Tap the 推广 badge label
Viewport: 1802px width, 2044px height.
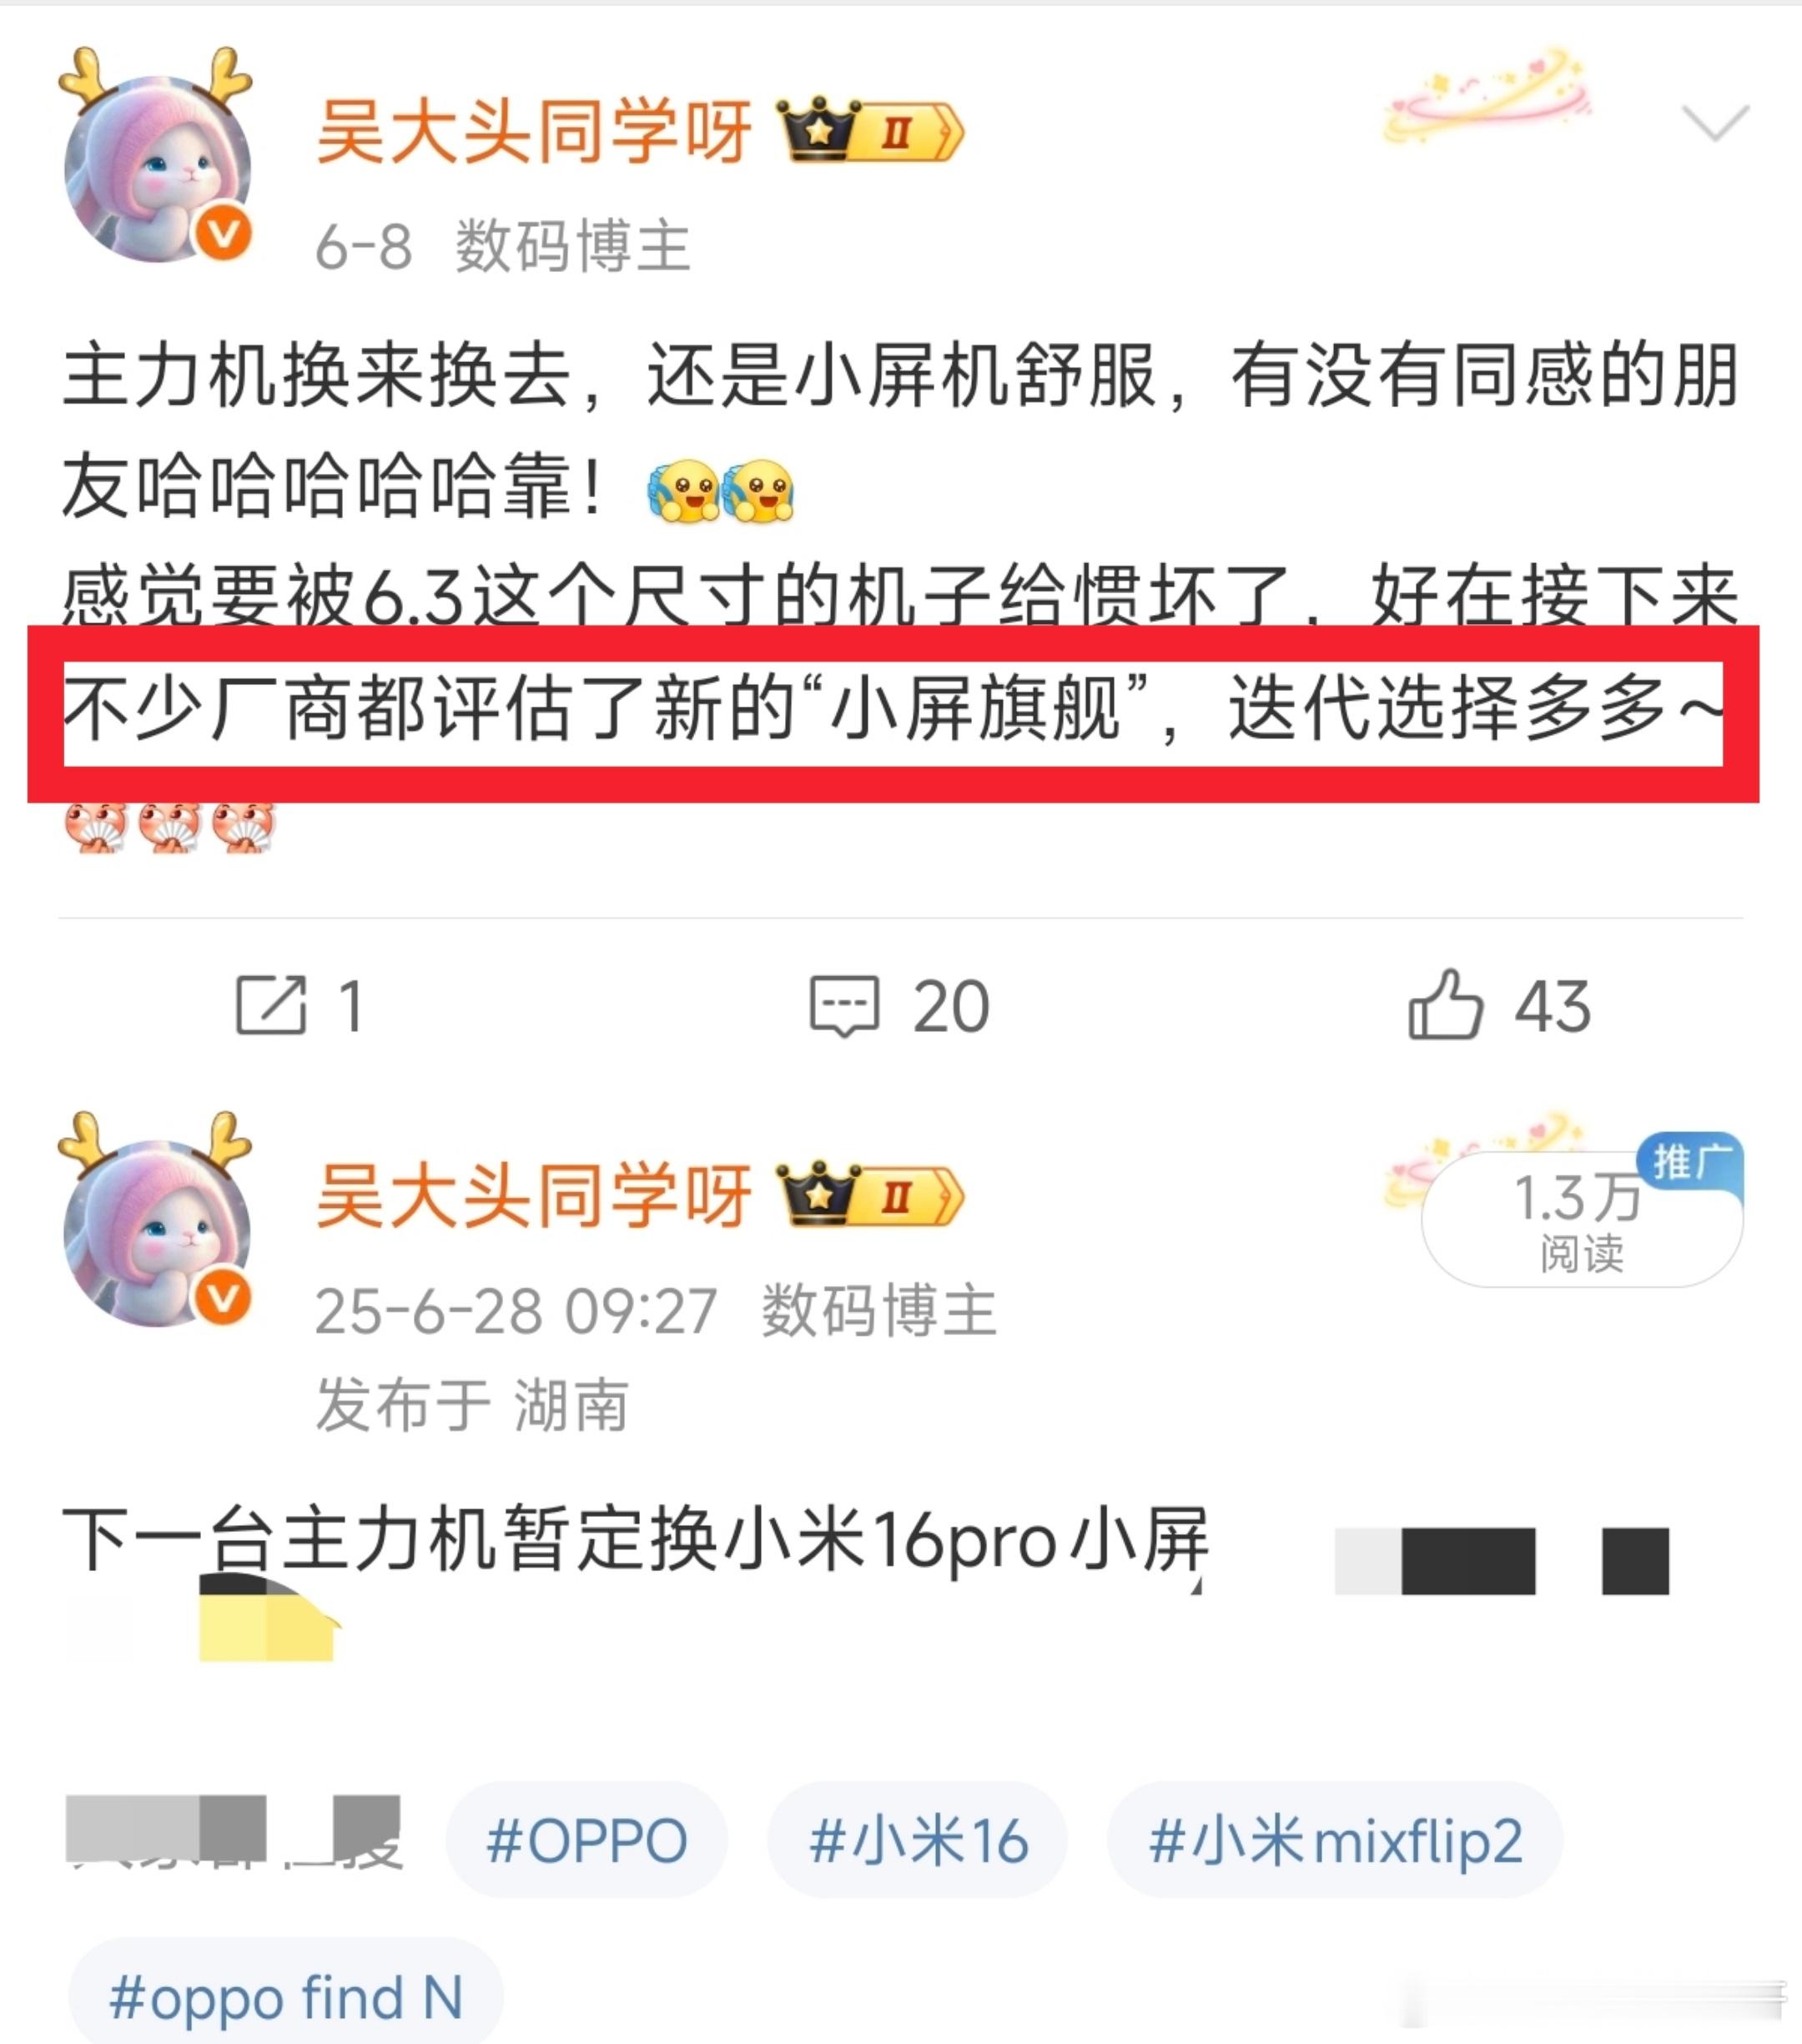tap(1691, 1161)
